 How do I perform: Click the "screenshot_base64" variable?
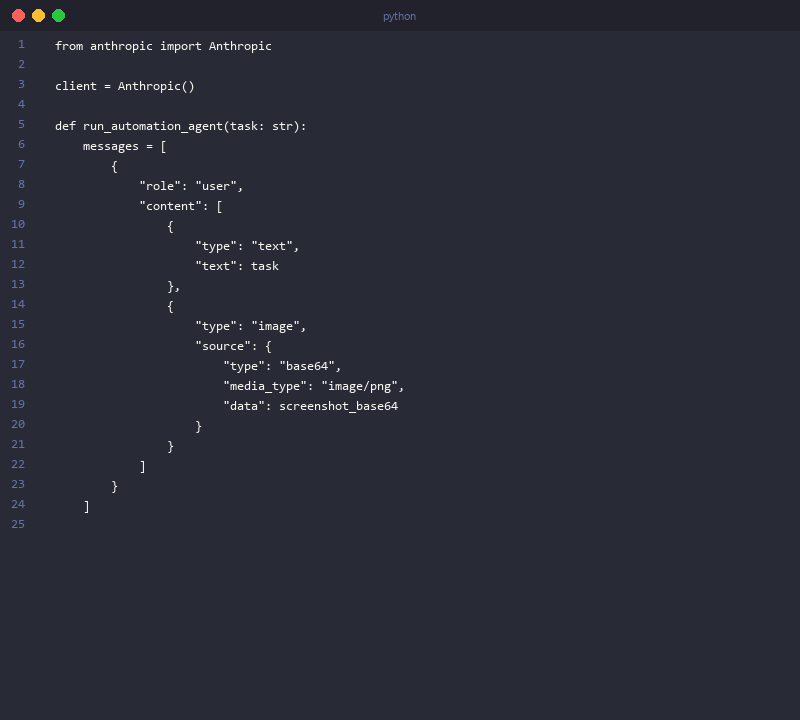point(339,406)
